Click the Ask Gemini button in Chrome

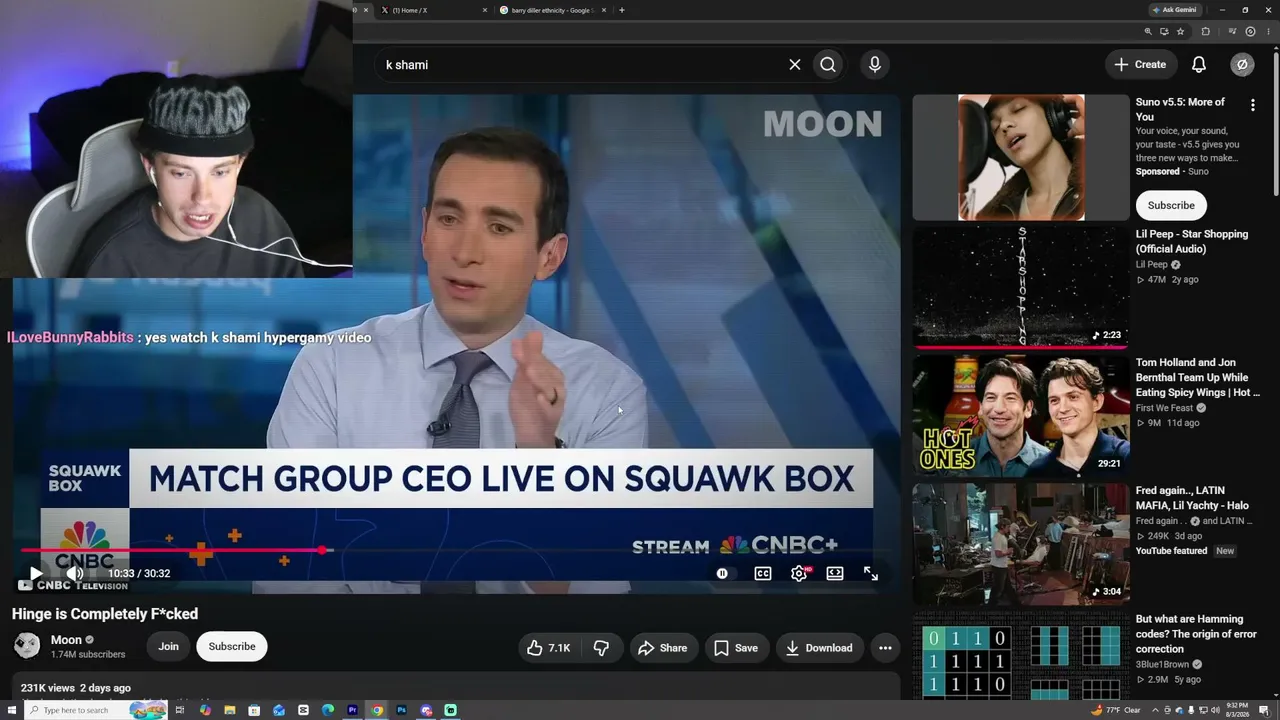[x=1175, y=10]
